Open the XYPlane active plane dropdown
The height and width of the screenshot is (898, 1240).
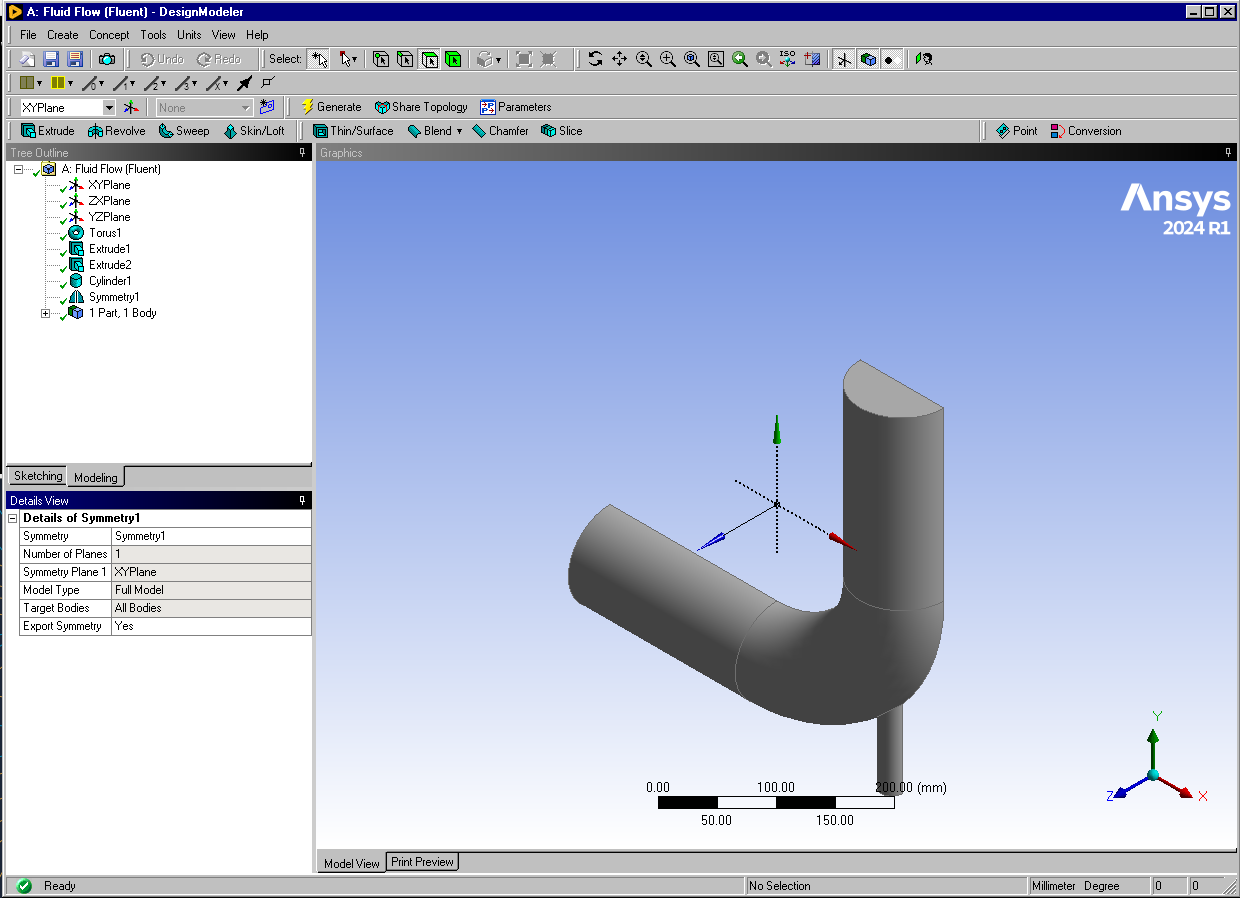pos(109,107)
